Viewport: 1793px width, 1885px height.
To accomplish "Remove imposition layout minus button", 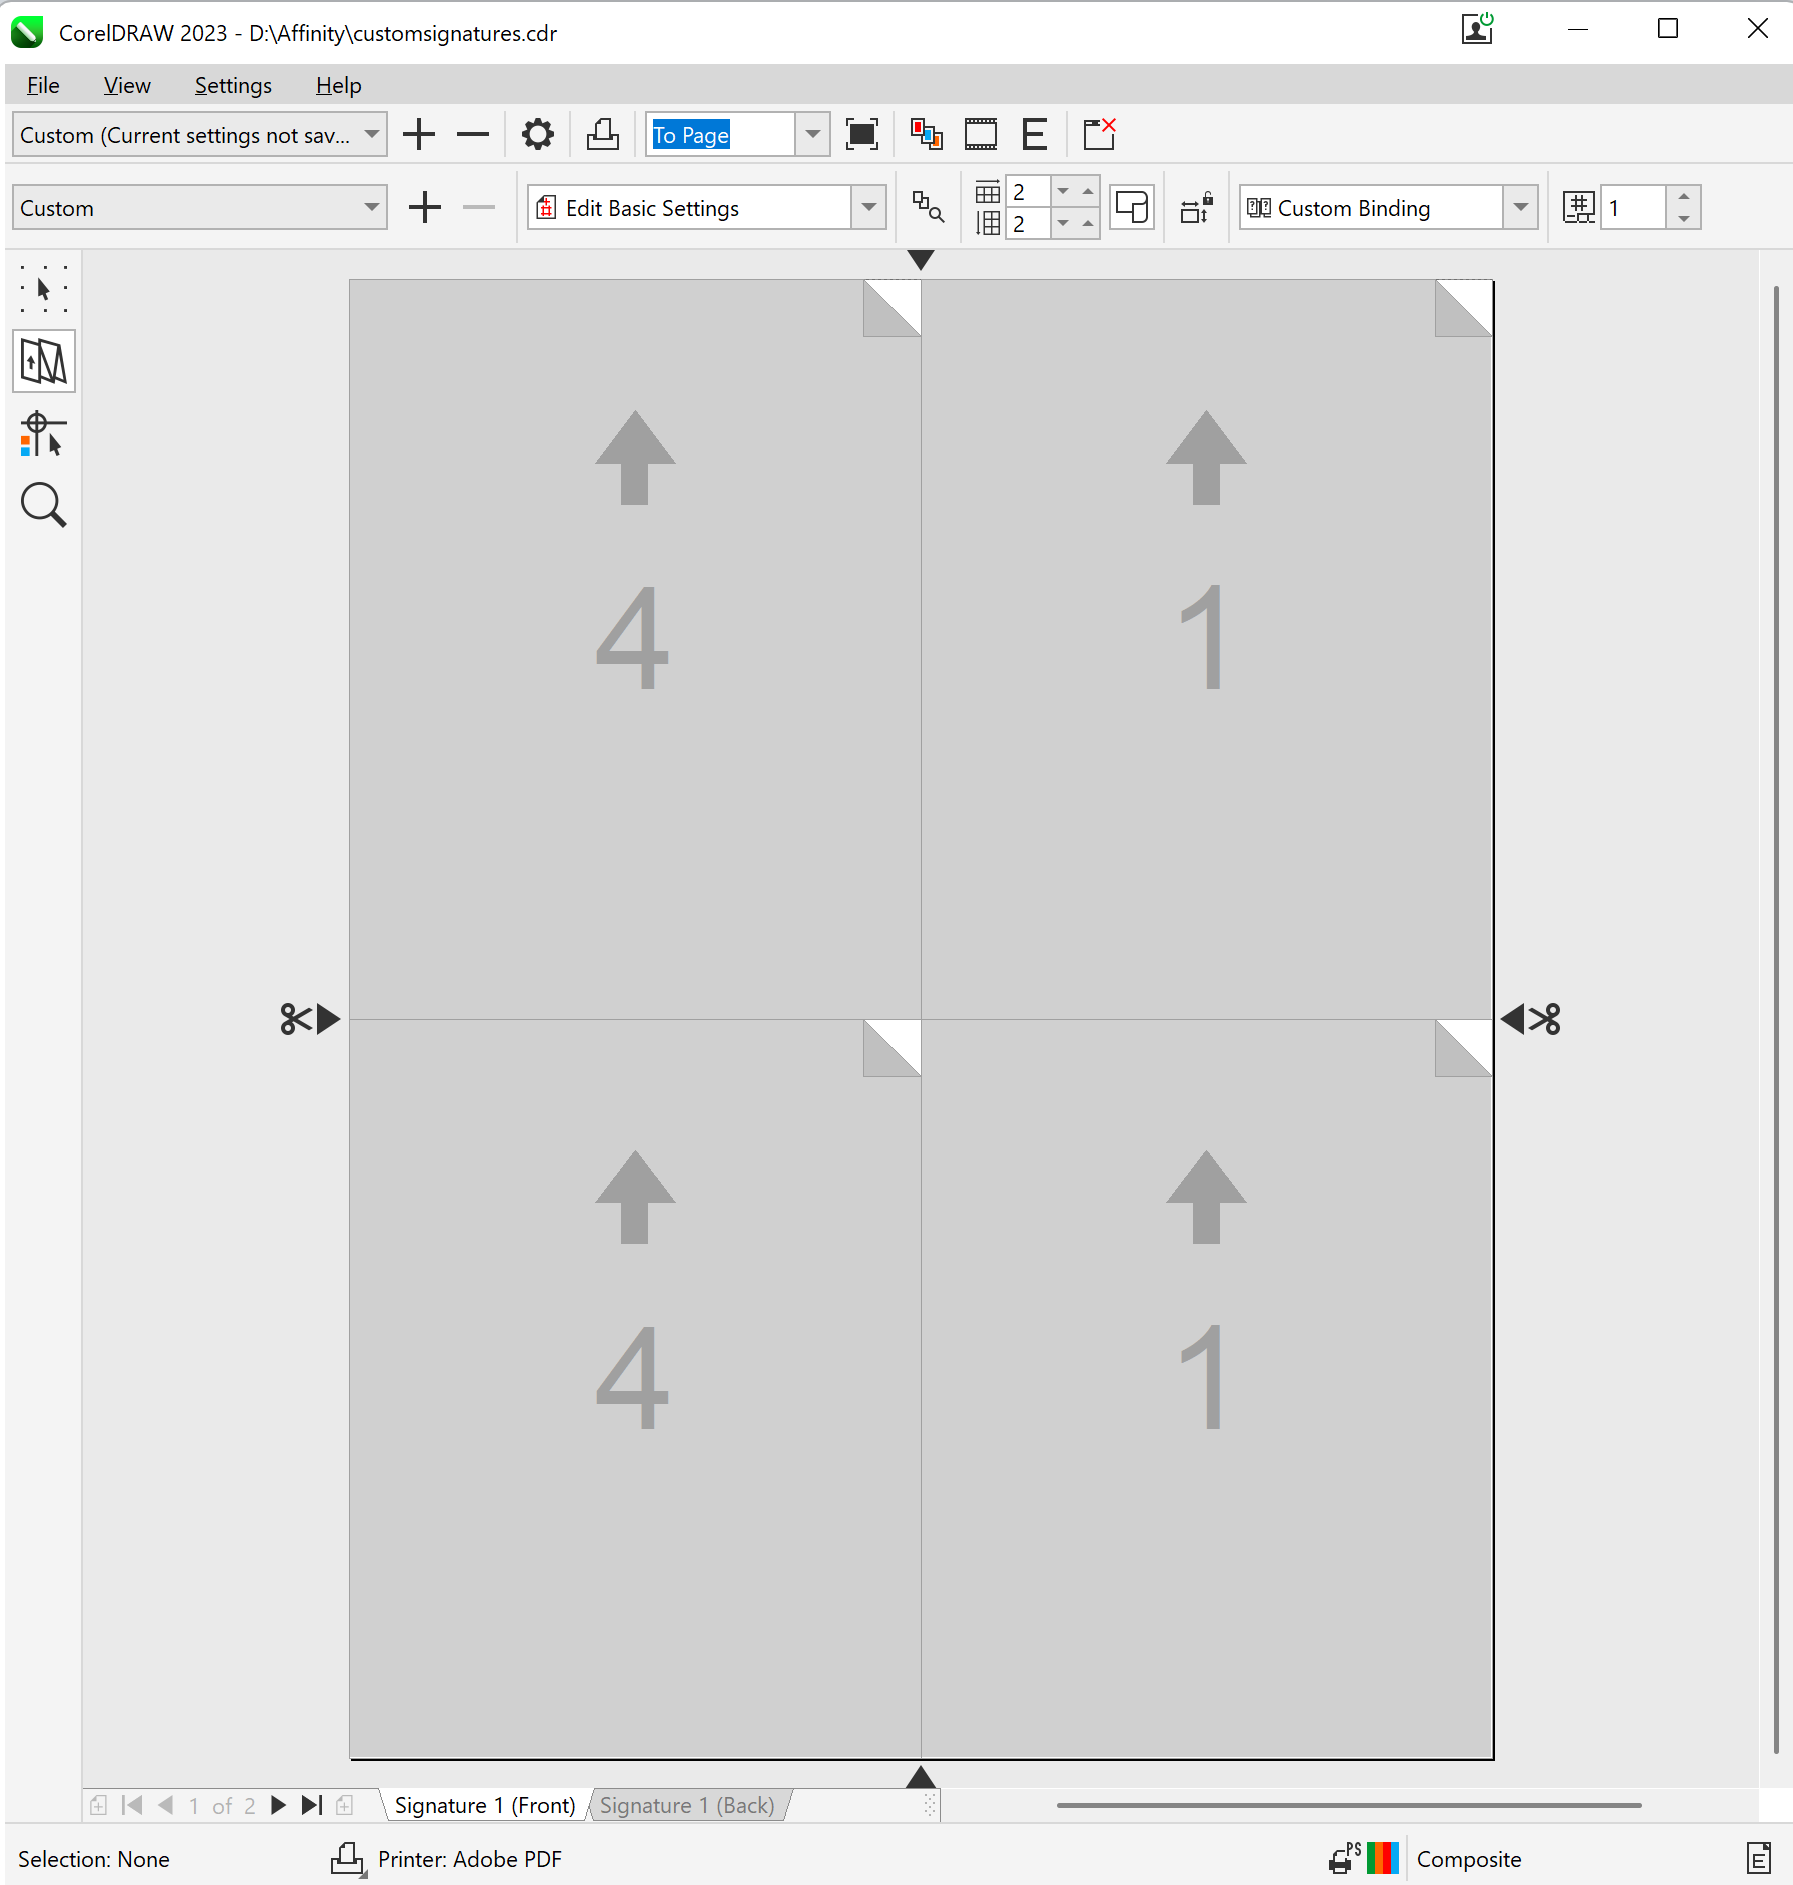I will click(479, 207).
